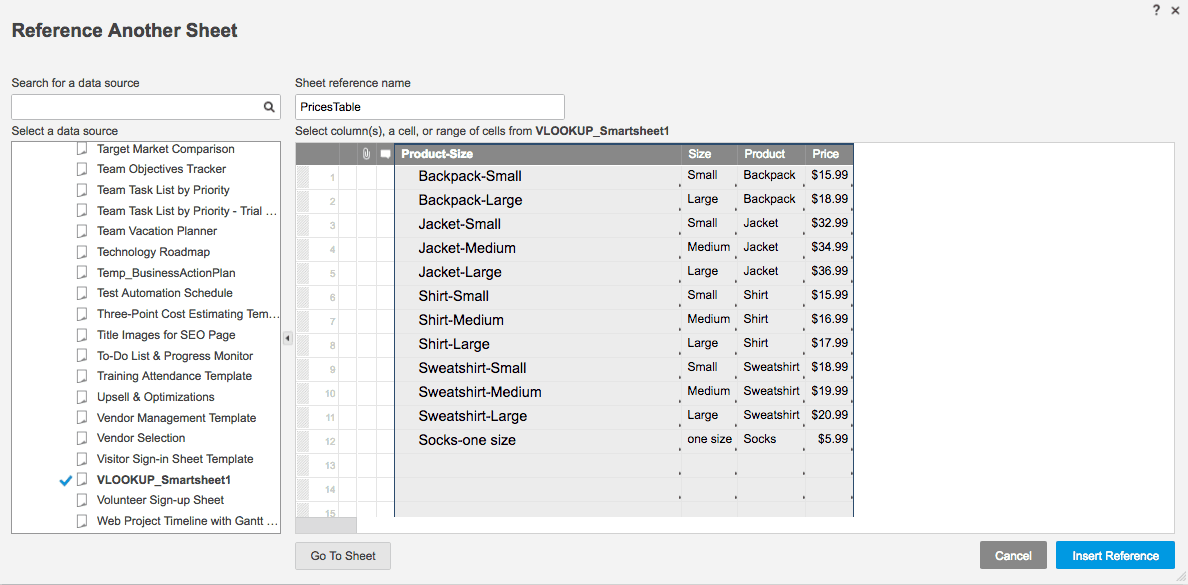
Task: Click sheet icon beside Technology Roadmap
Action: tap(83, 252)
